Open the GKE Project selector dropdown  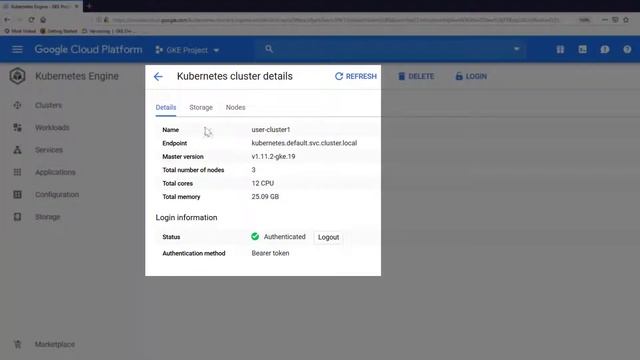coord(187,50)
